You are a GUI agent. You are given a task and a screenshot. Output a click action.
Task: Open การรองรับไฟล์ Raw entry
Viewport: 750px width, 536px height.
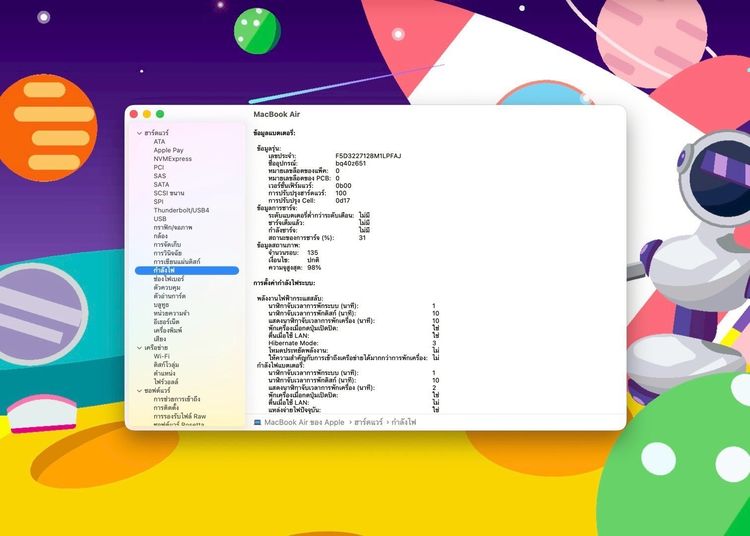point(179,416)
